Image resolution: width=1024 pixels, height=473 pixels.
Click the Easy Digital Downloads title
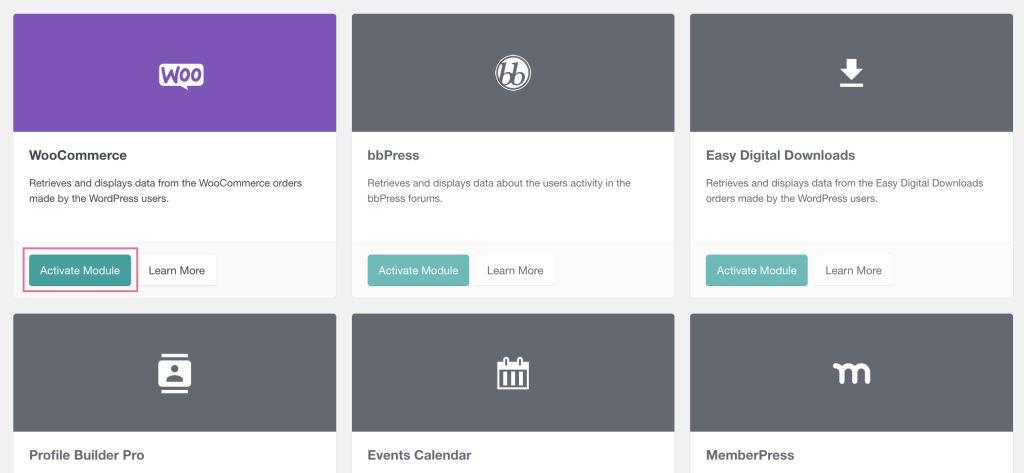[x=780, y=156]
